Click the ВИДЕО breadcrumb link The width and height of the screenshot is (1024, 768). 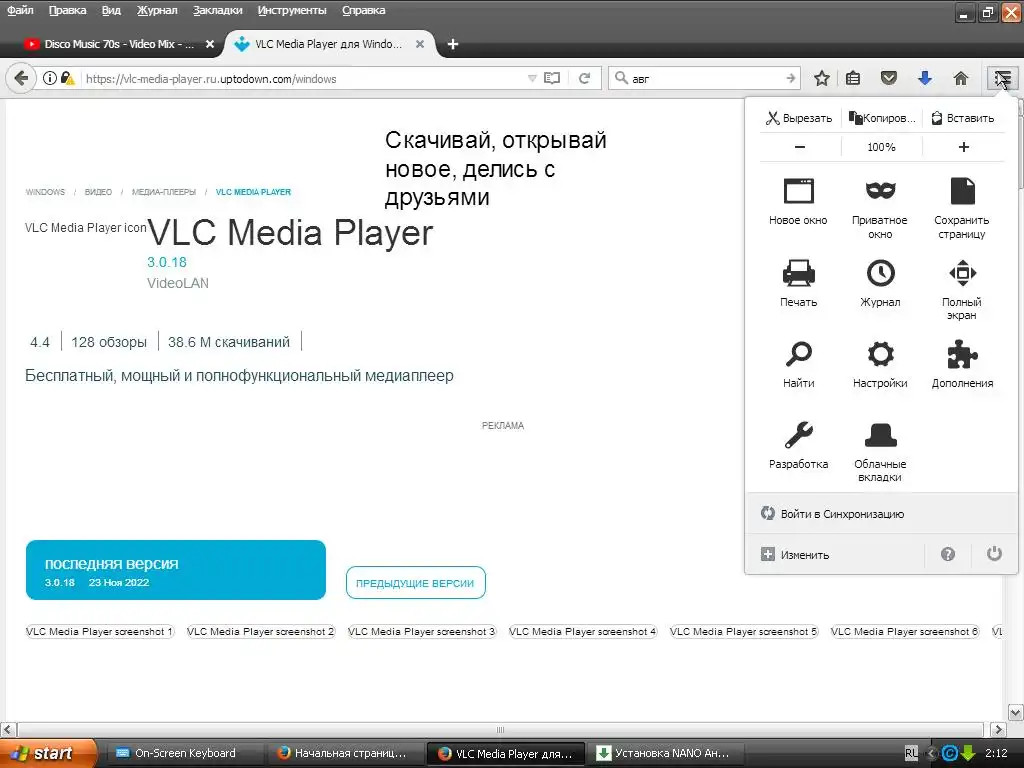[x=98, y=192]
